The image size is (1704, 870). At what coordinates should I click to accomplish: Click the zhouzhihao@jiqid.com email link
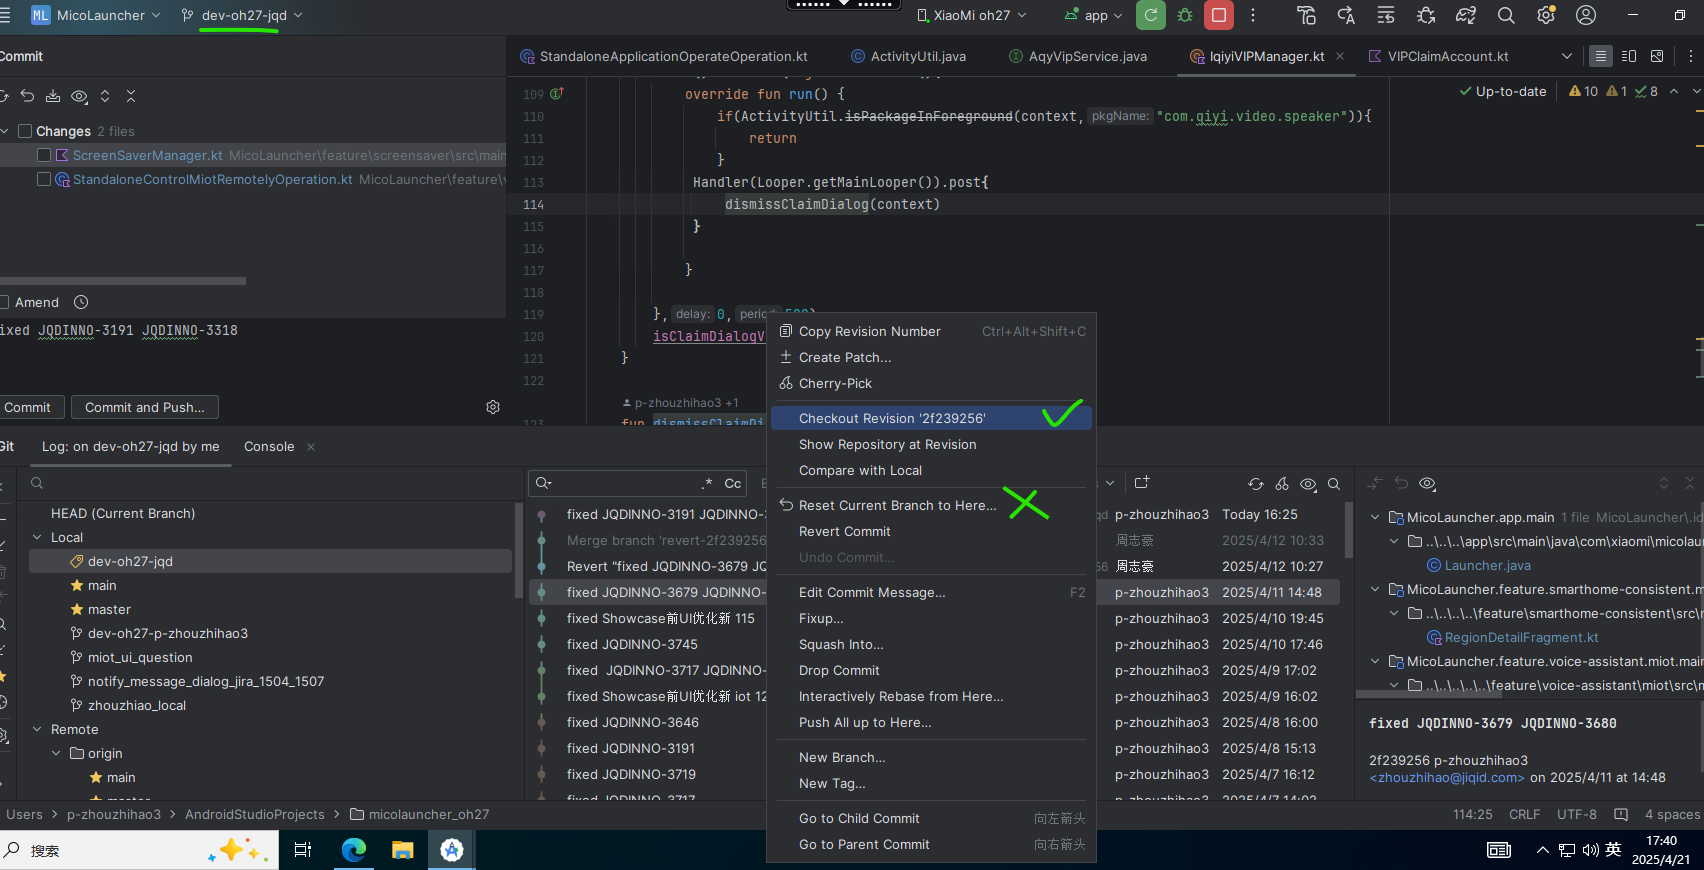point(1447,777)
